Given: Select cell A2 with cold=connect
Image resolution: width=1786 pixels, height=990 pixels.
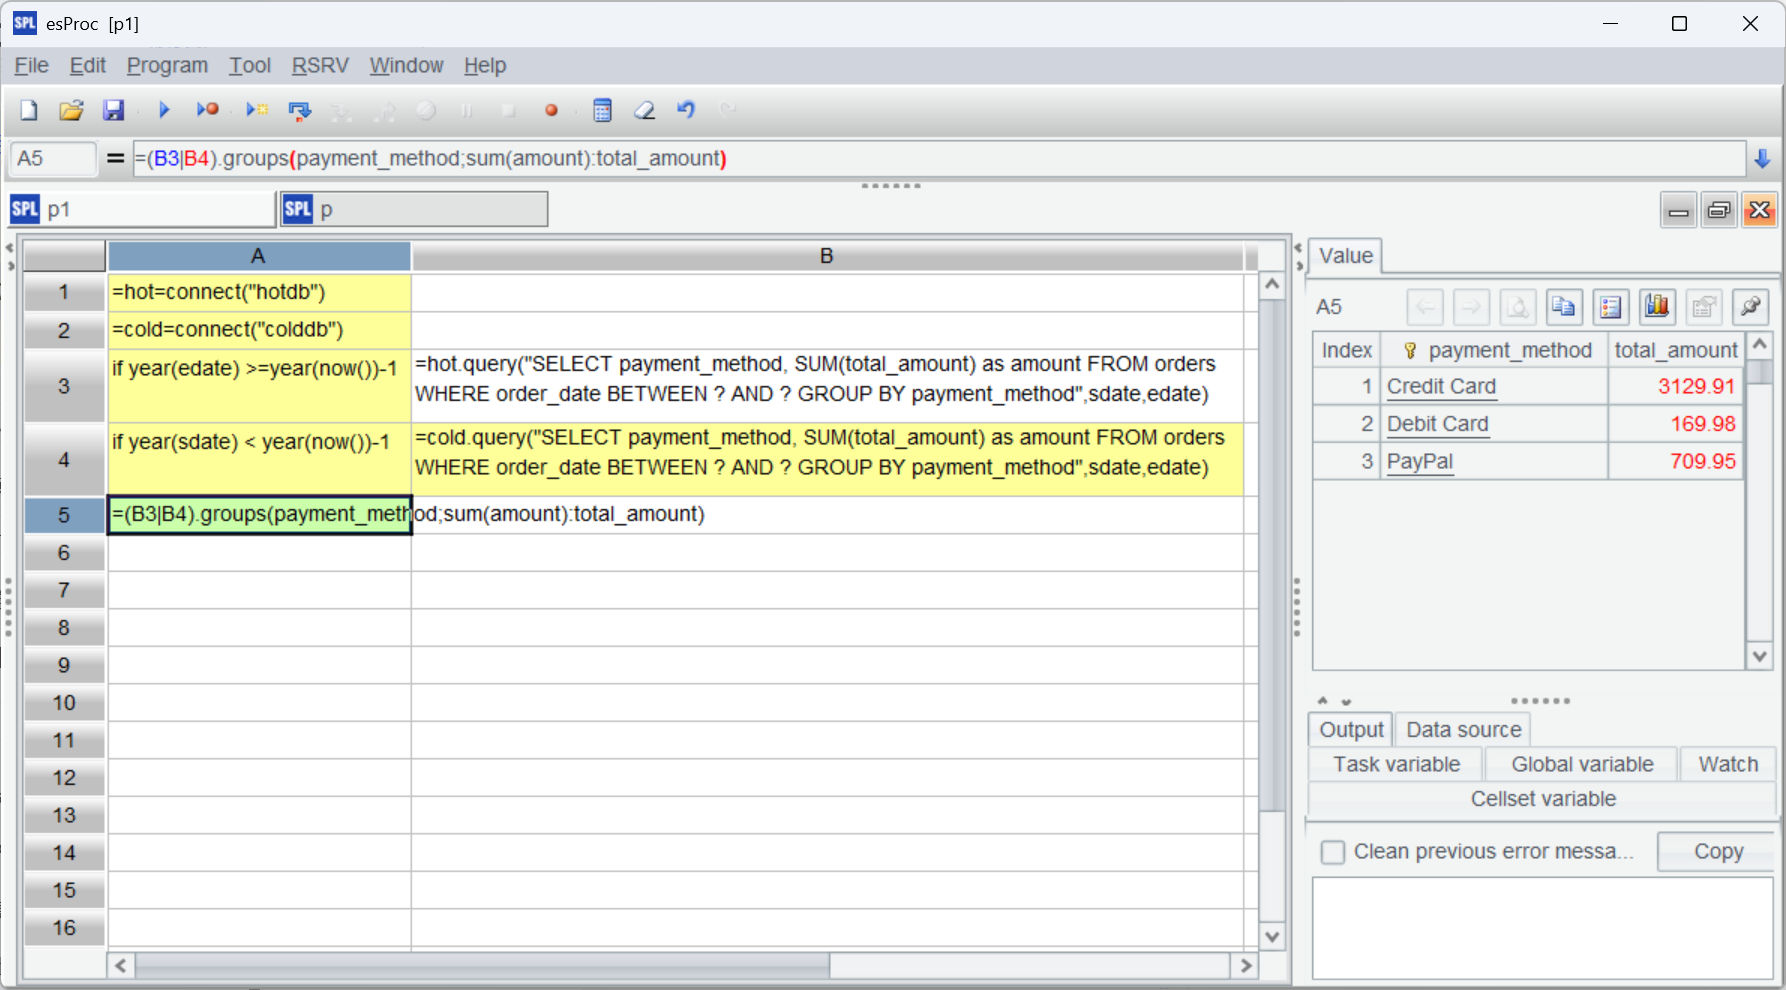Looking at the screenshot, I should pyautogui.click(x=259, y=330).
